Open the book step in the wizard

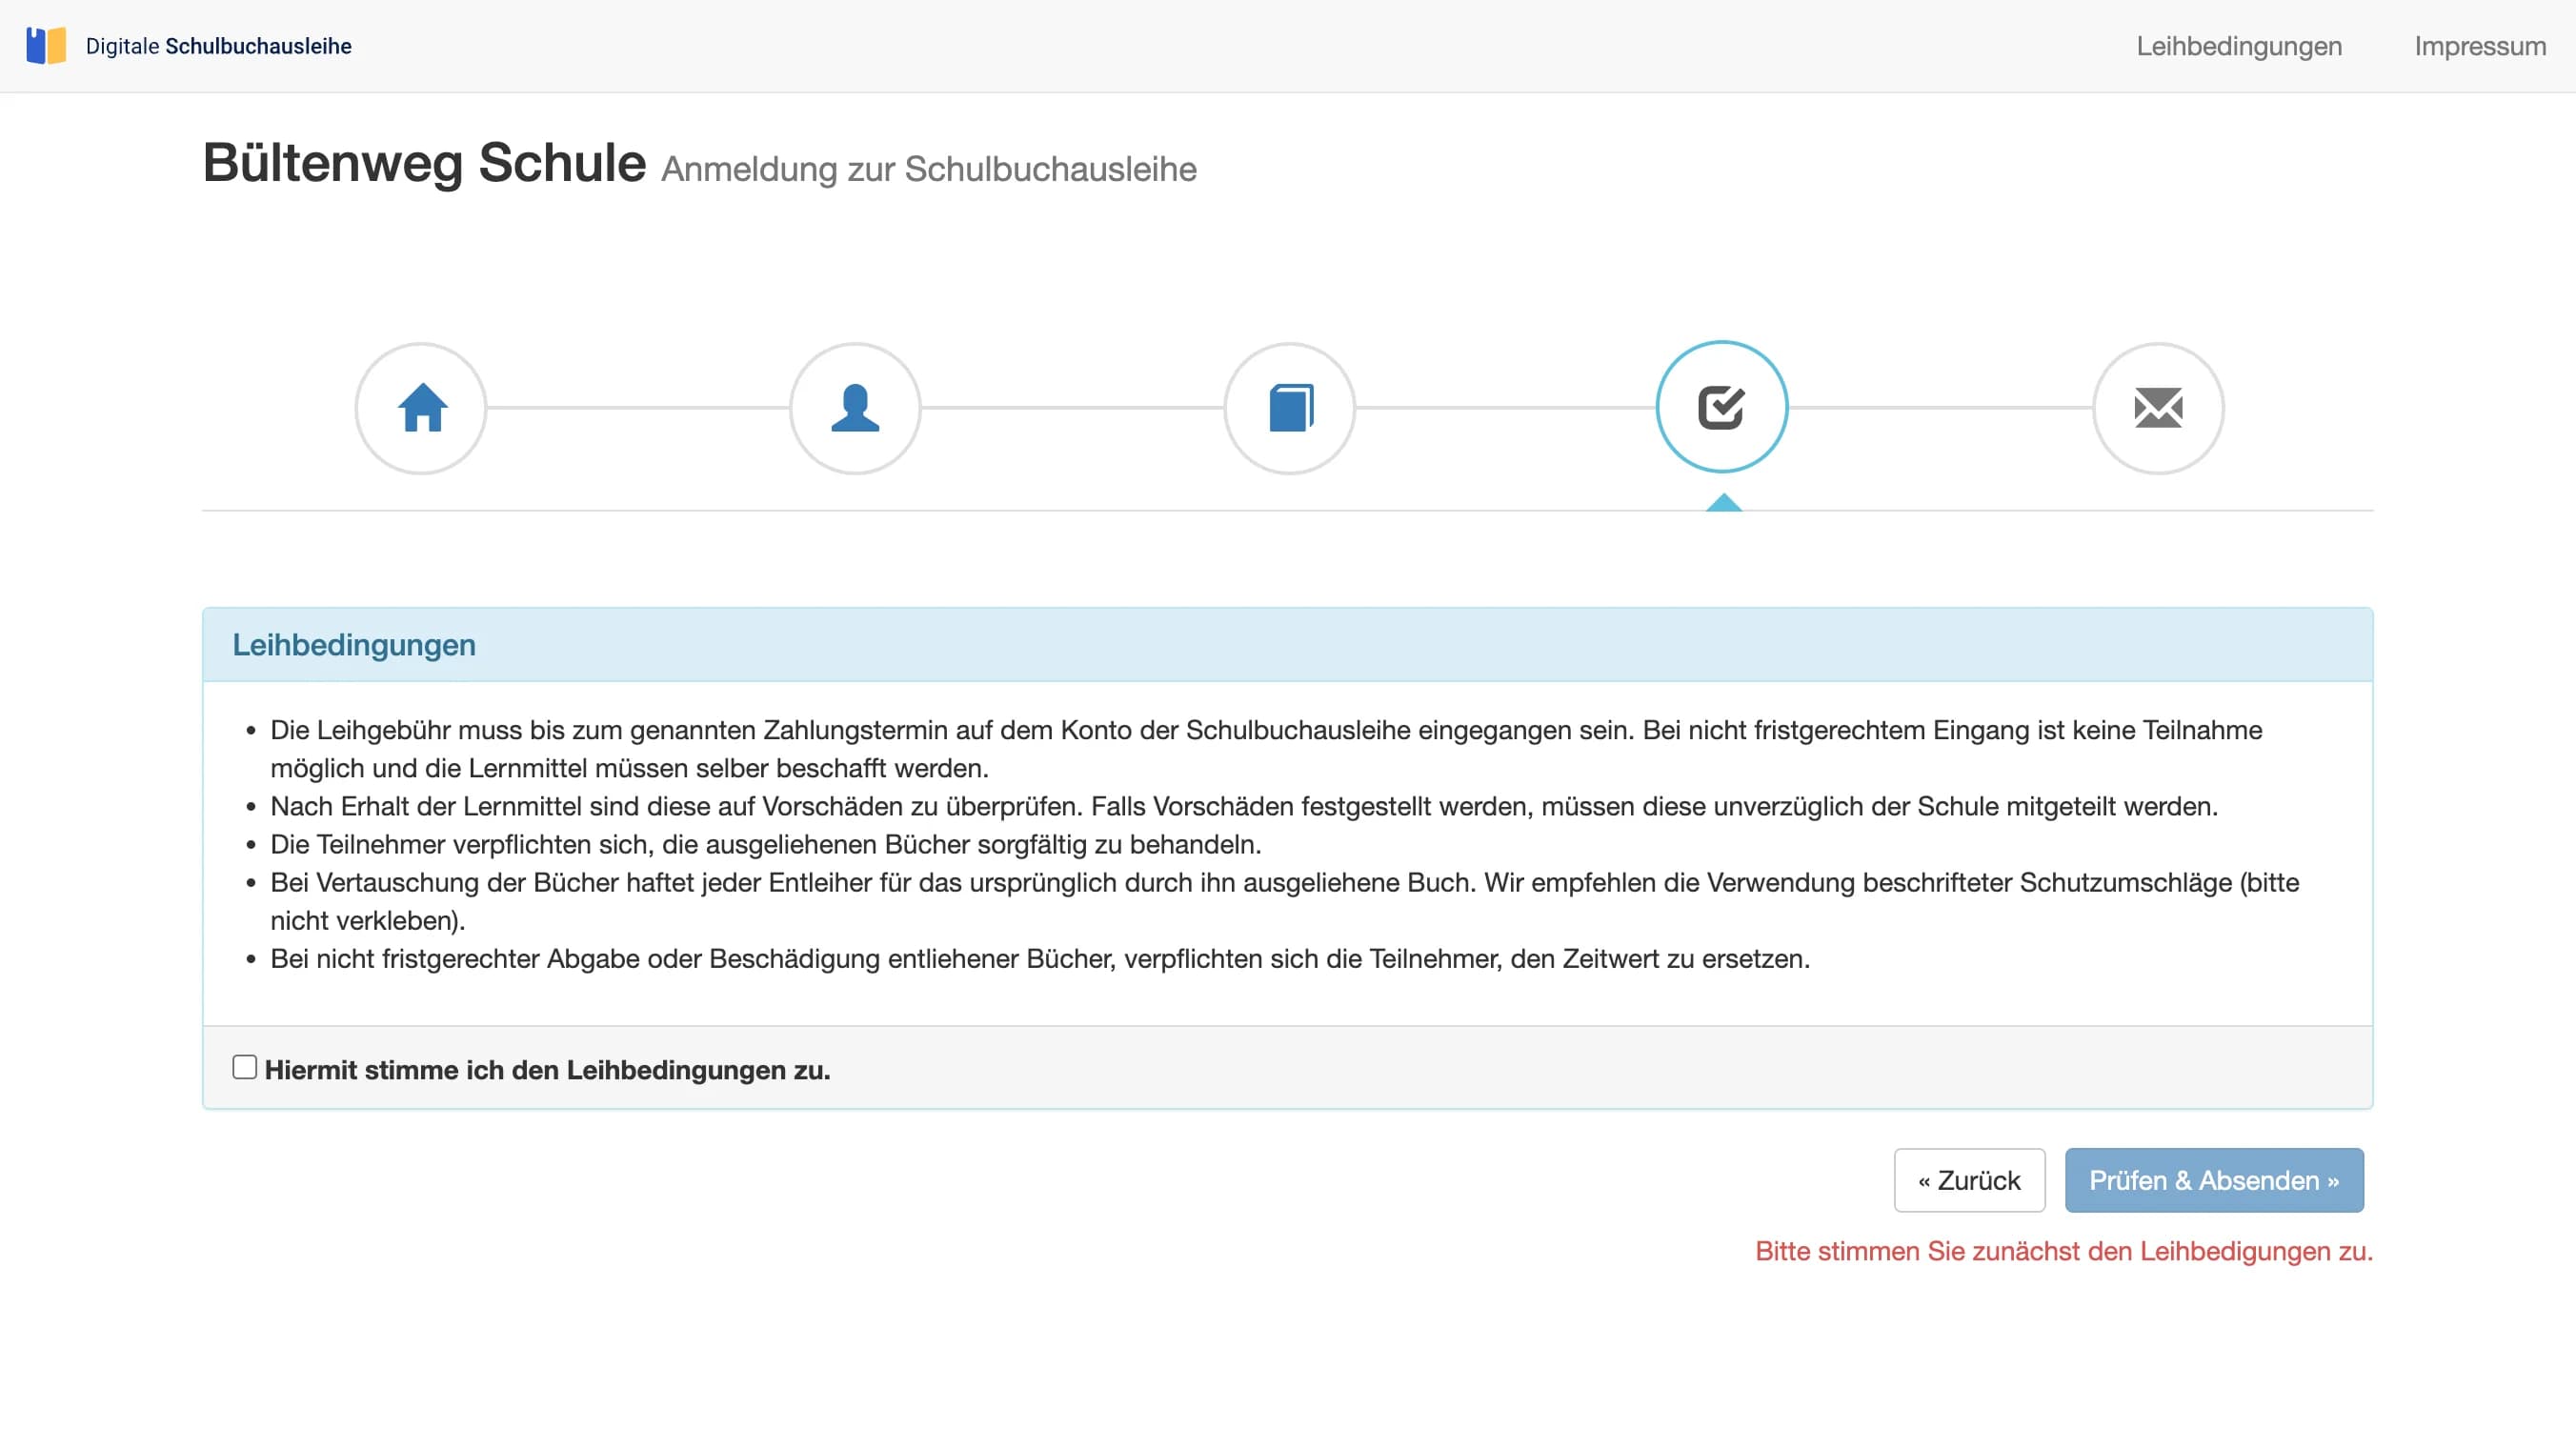1289,408
